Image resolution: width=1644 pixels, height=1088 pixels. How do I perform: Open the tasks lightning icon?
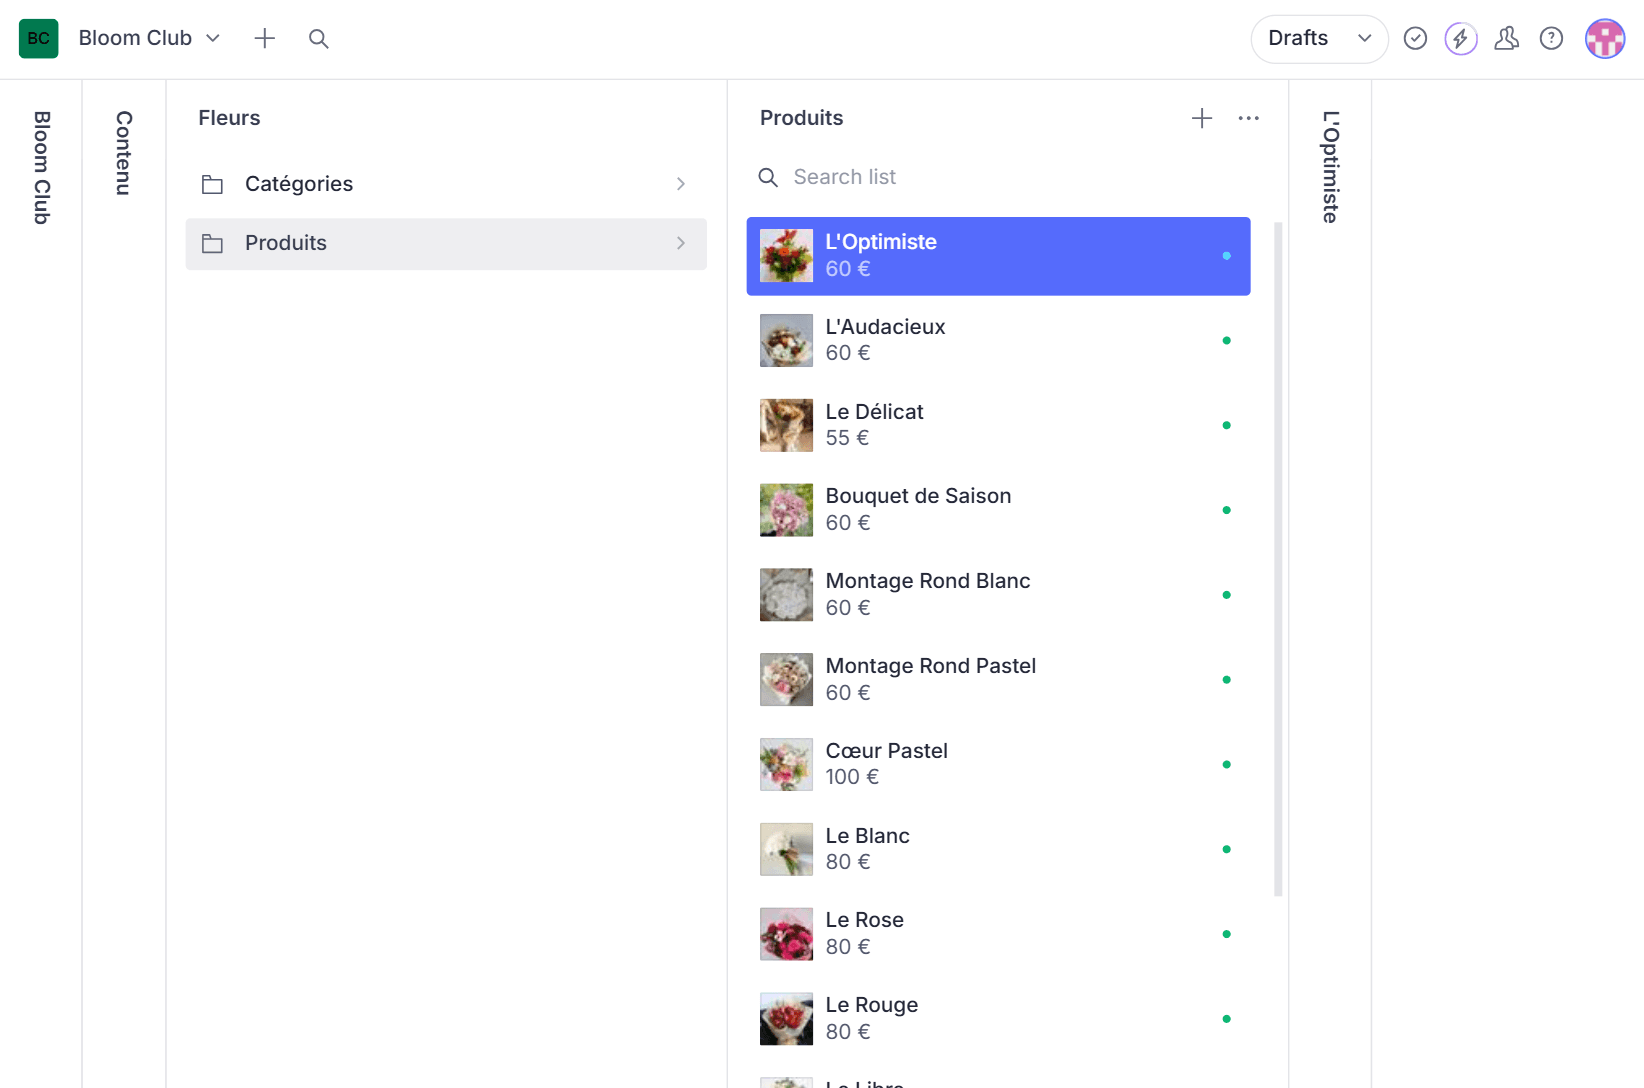(1460, 38)
